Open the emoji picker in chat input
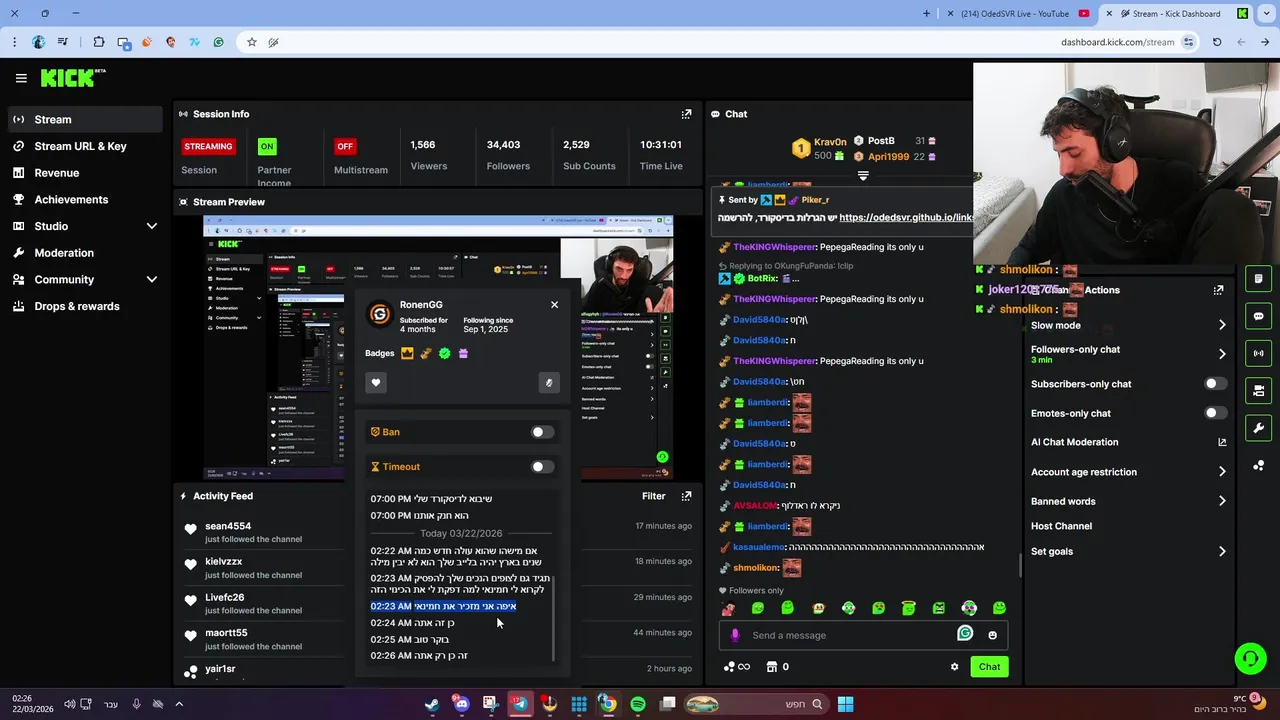Viewport: 1280px width, 720px height. (x=992, y=635)
